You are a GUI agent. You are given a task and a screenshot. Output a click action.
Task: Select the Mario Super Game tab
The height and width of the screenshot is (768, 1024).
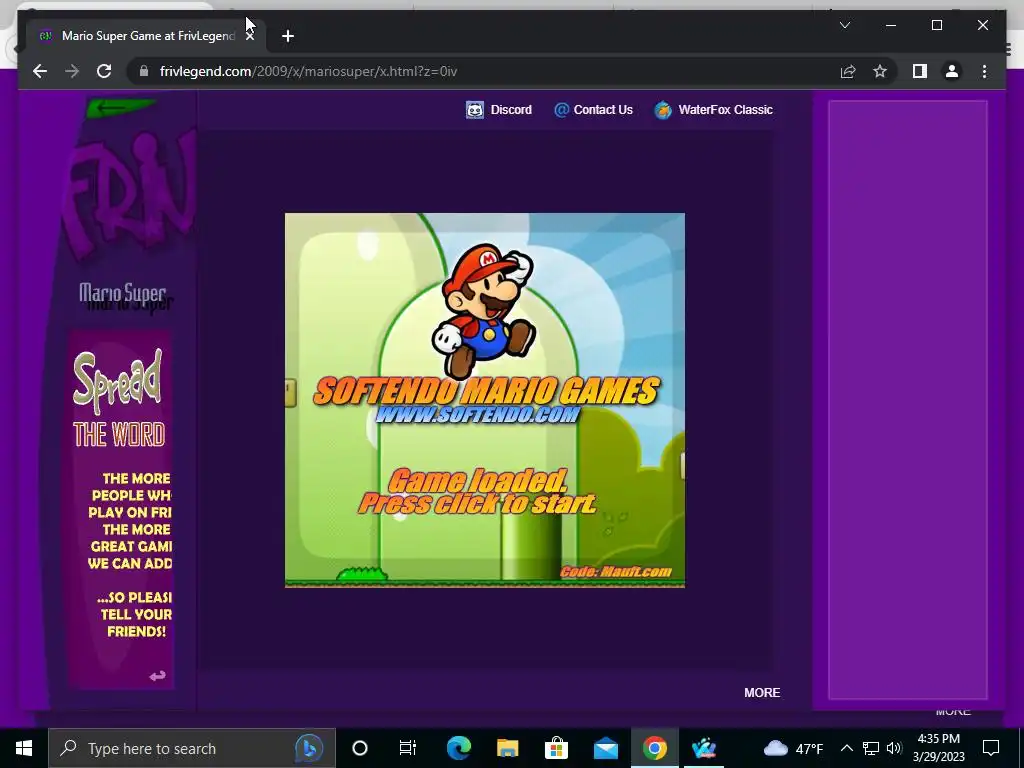point(145,36)
